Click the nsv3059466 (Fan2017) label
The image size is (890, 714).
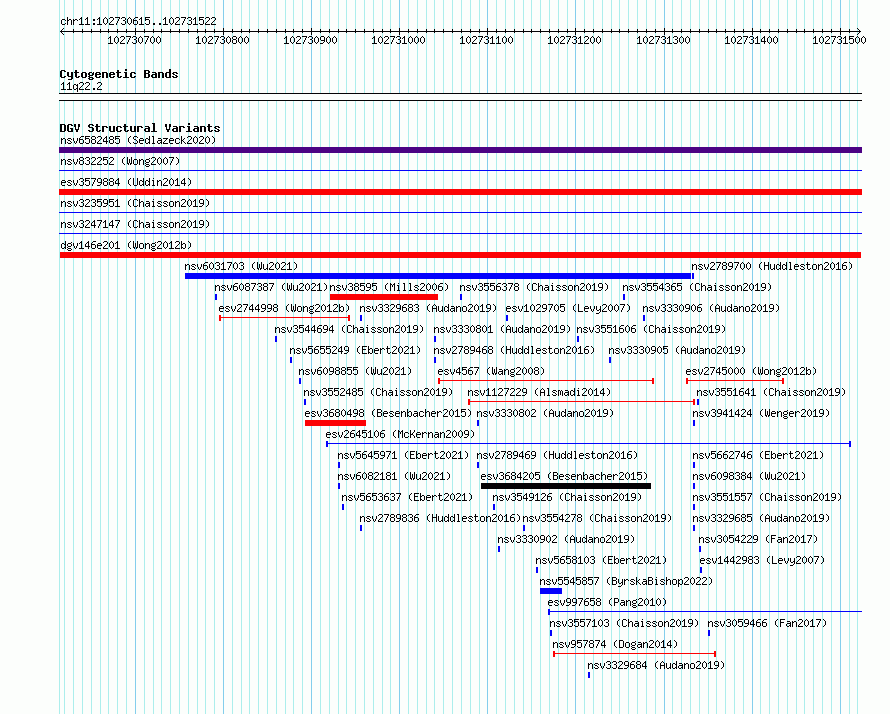(x=767, y=623)
